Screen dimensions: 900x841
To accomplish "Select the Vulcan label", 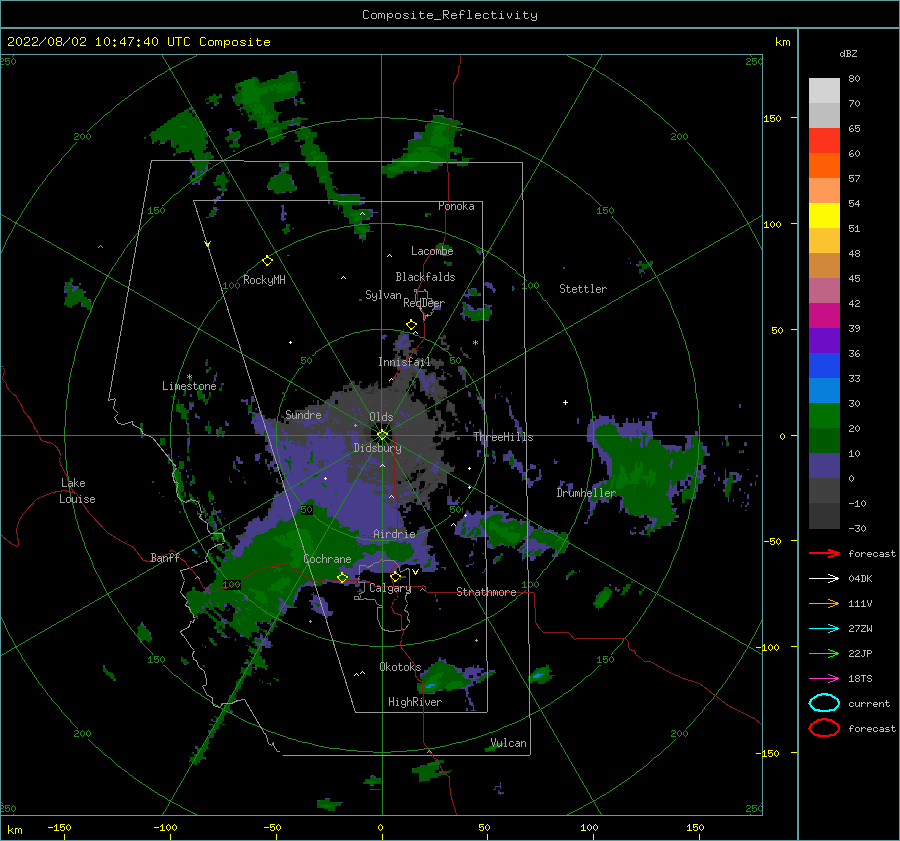I will (508, 743).
